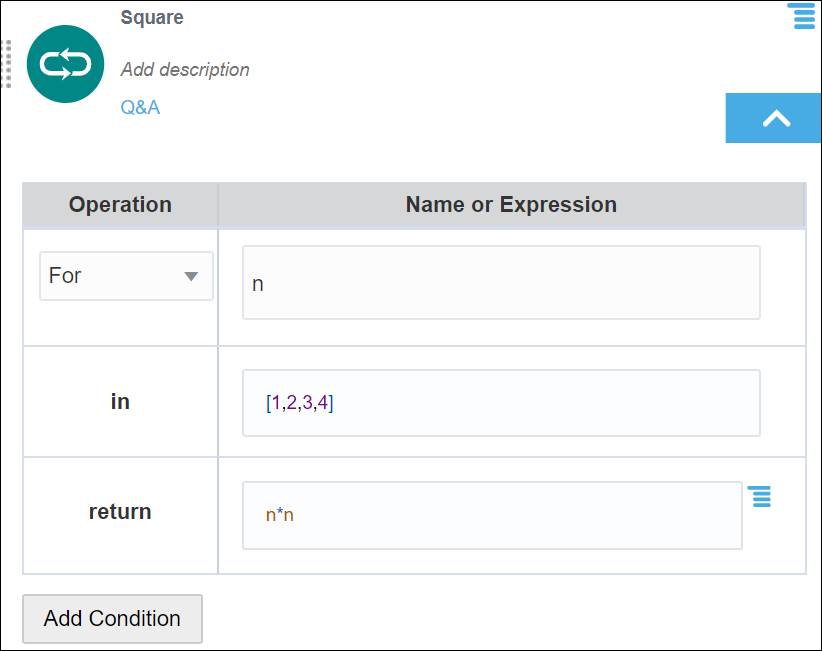Focus the variable name field containing n

click(501, 283)
